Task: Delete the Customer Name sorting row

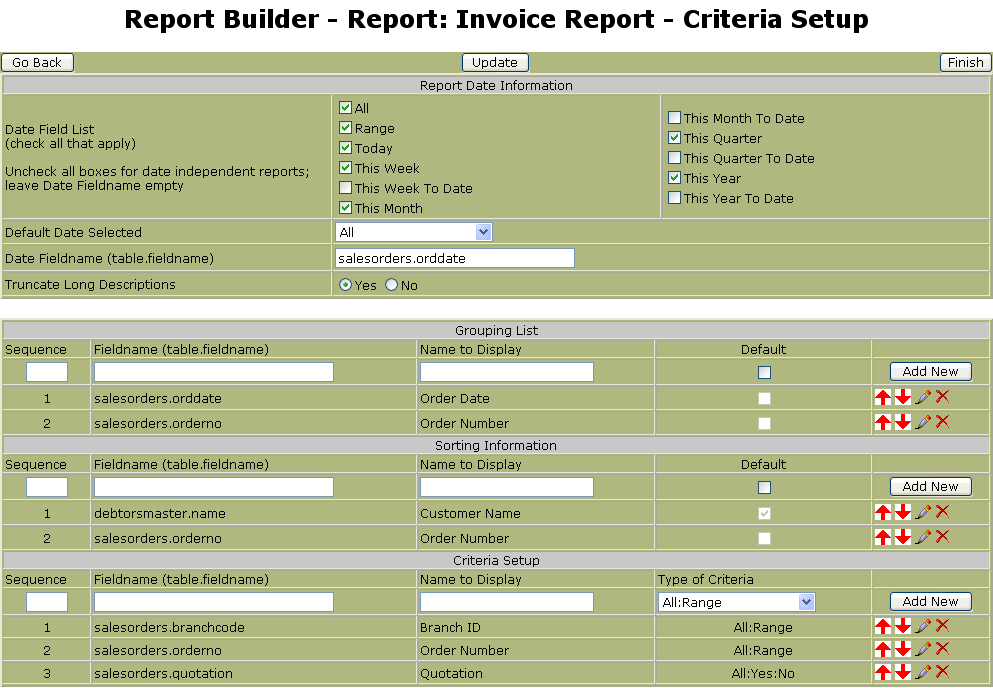Action: click(942, 513)
